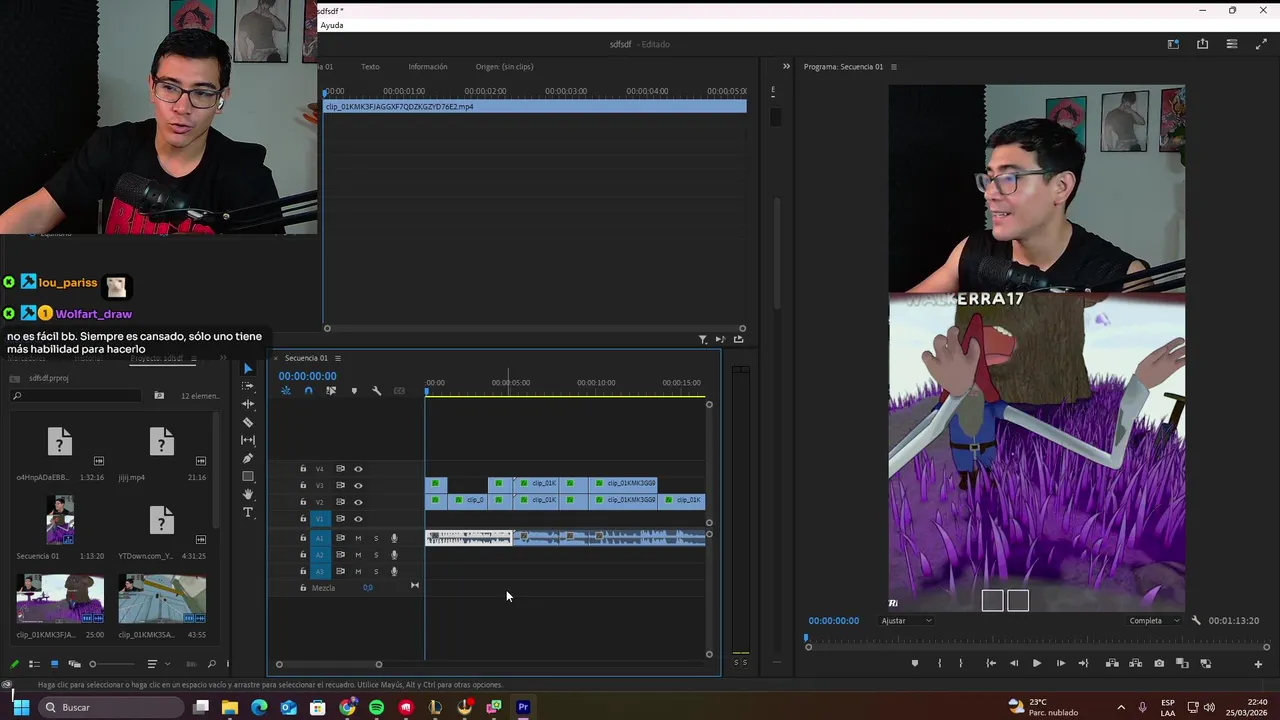Open workspaces menu in top bar
Viewport: 1280px width, 720px height.
pos(1173,44)
